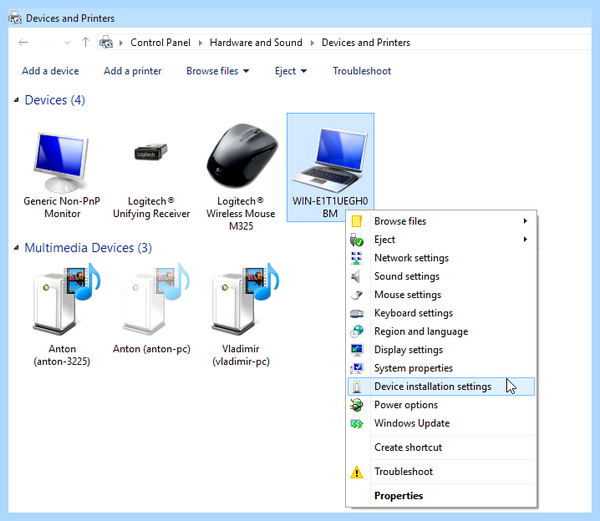600x521 pixels.
Task: Click Add a device in the toolbar
Action: coord(50,71)
